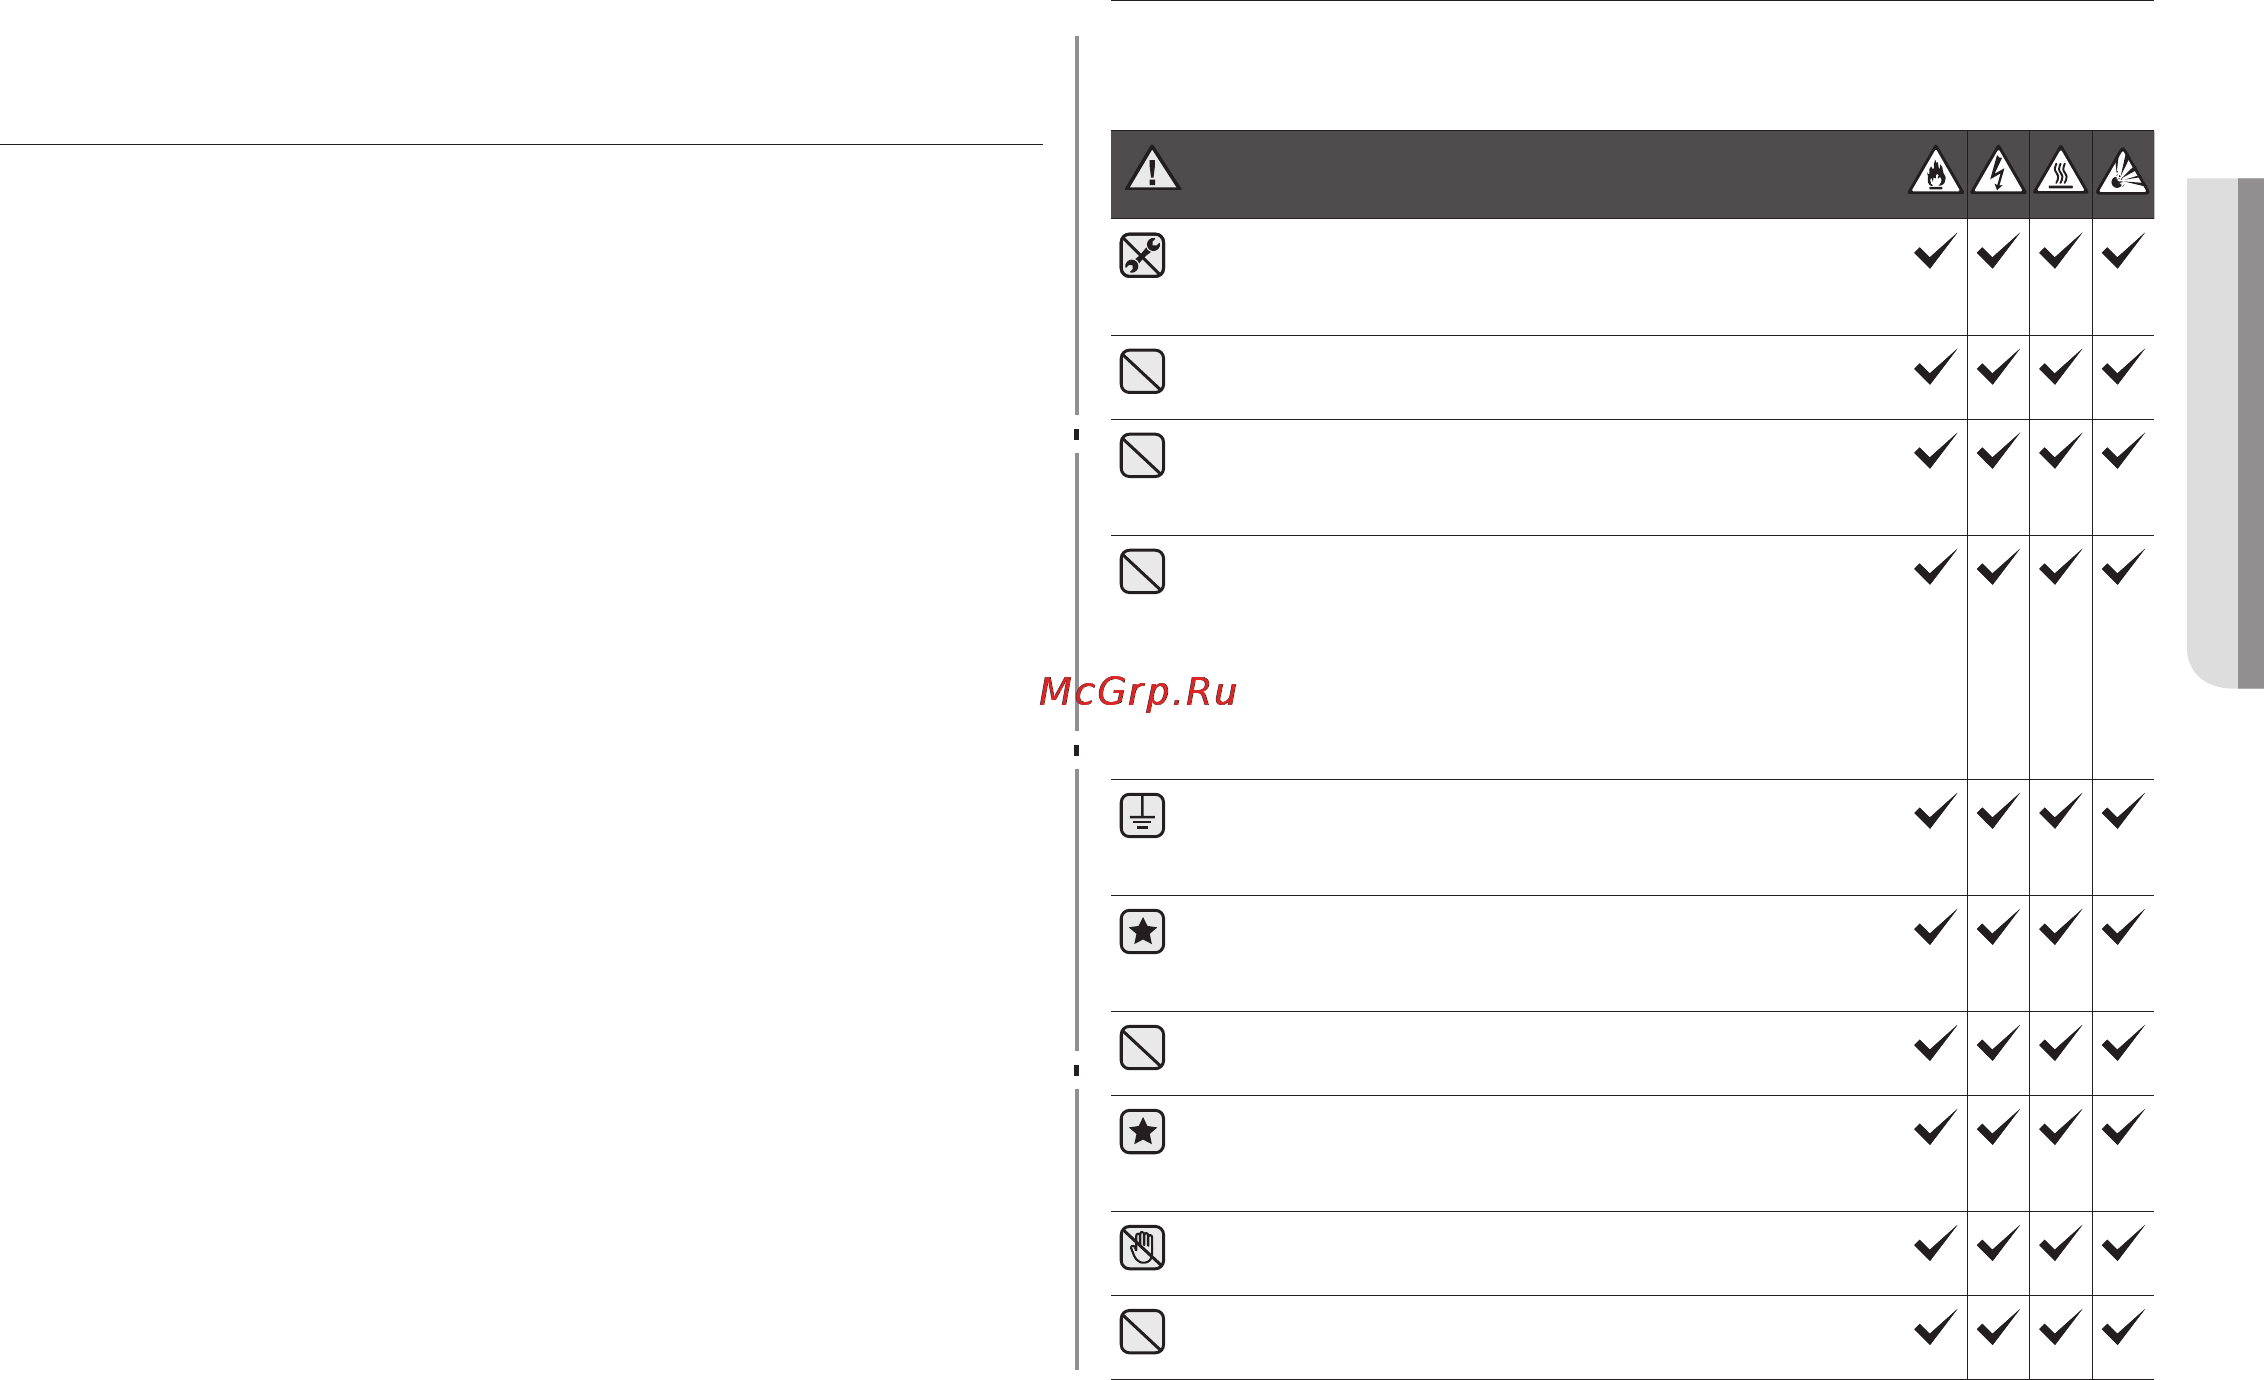Viewport: 2264px width, 1380px height.
Task: Click the electrical grounding symbol icon
Action: click(x=1142, y=815)
